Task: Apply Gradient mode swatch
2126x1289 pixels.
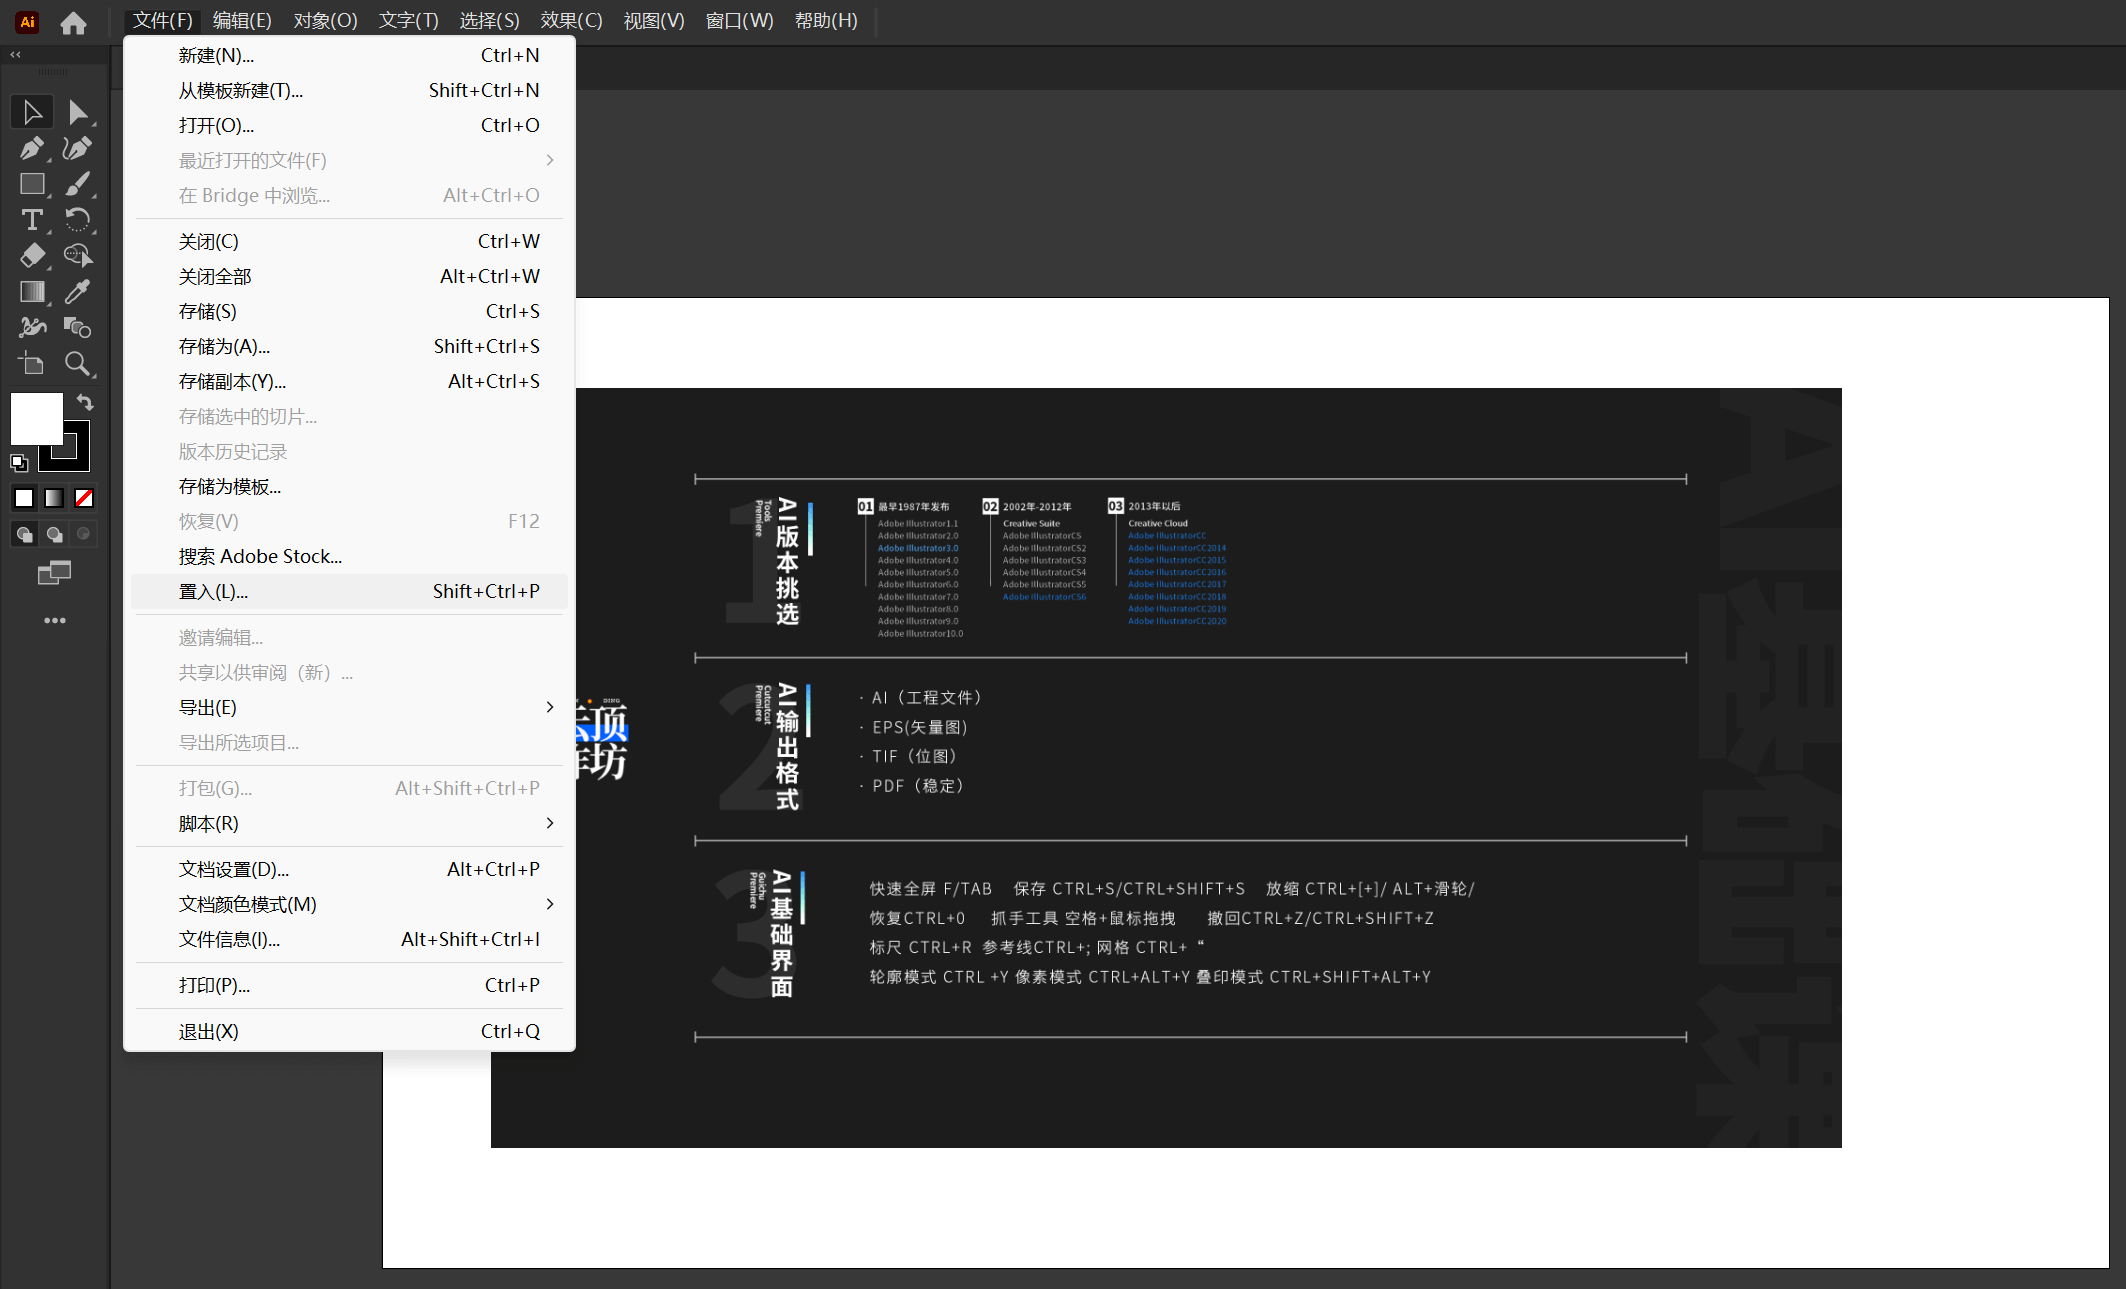Action: tap(54, 498)
